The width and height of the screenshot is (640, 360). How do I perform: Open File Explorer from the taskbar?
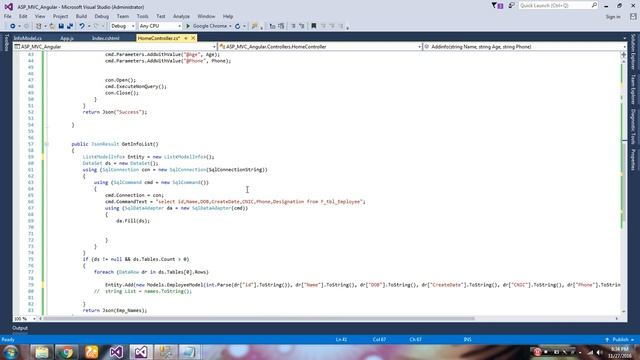[42, 352]
